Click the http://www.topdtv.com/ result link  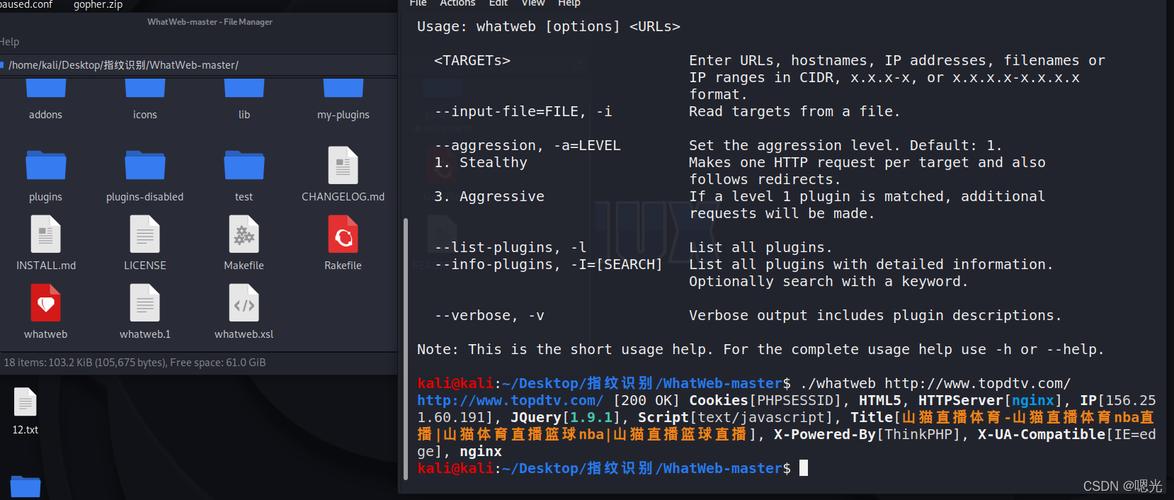click(x=511, y=400)
